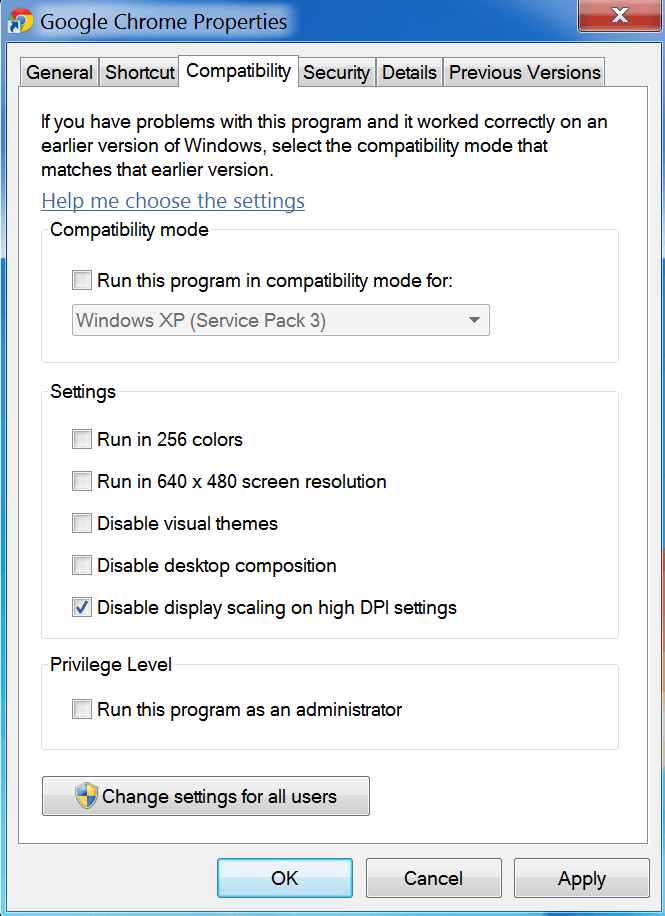
Task: Click the Apply button
Action: click(581, 878)
